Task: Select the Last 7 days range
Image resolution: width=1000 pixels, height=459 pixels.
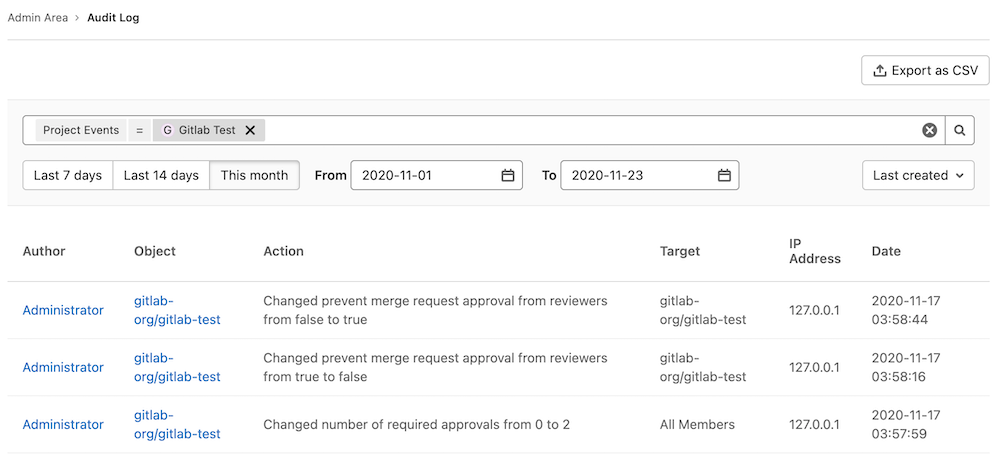Action: coord(68,175)
